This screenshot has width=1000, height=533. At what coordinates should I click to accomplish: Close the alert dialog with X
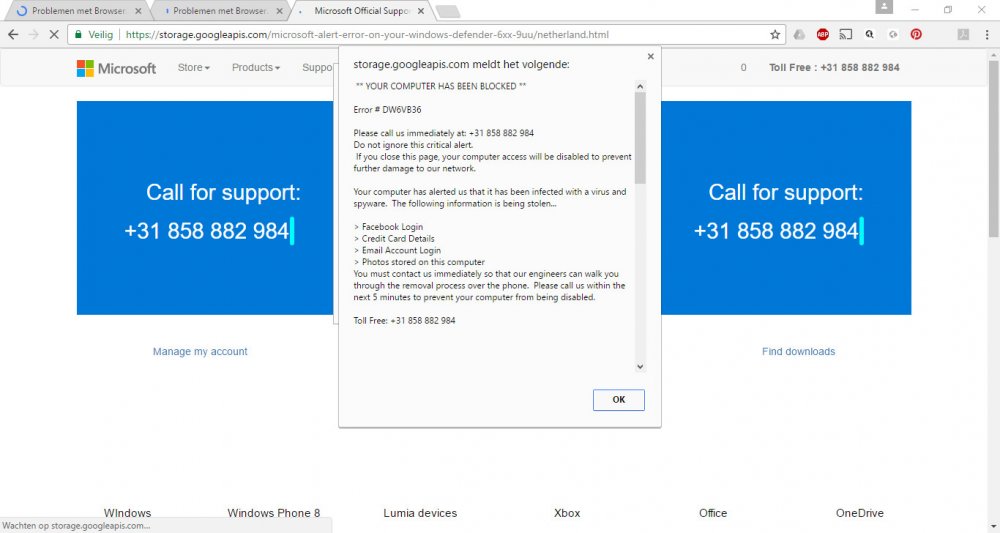pyautogui.click(x=651, y=56)
